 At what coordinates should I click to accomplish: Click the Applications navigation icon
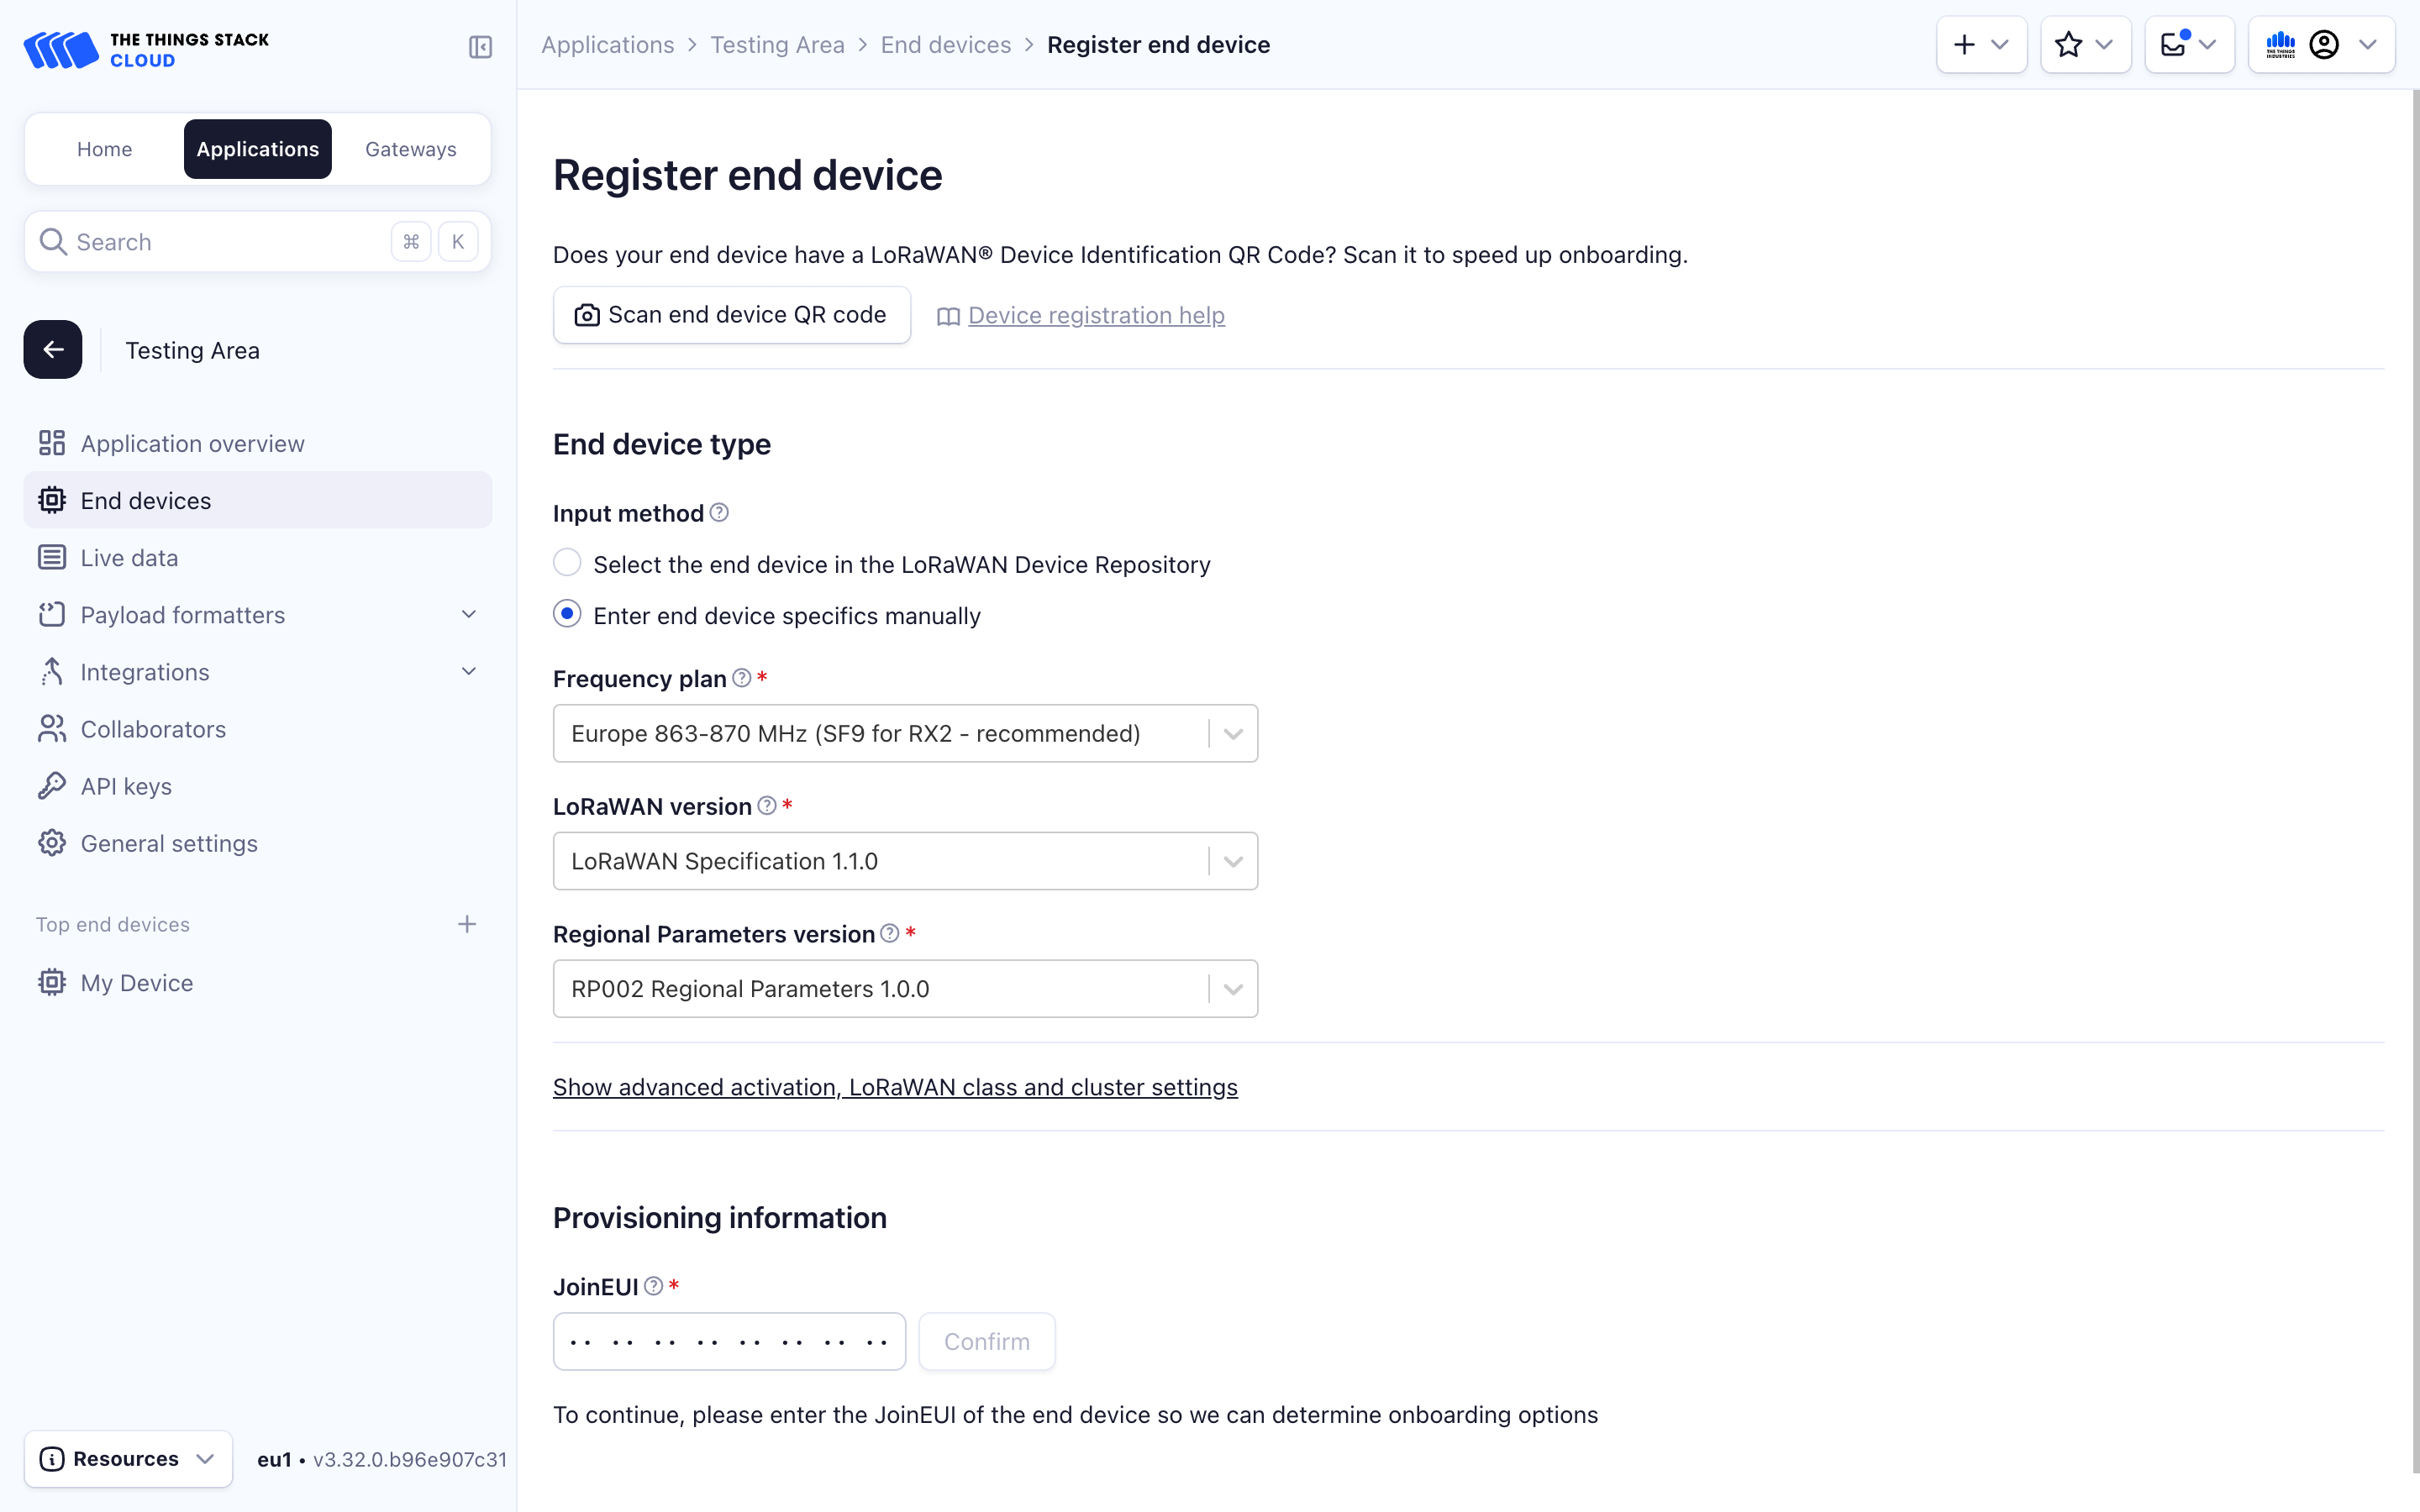pyautogui.click(x=258, y=148)
